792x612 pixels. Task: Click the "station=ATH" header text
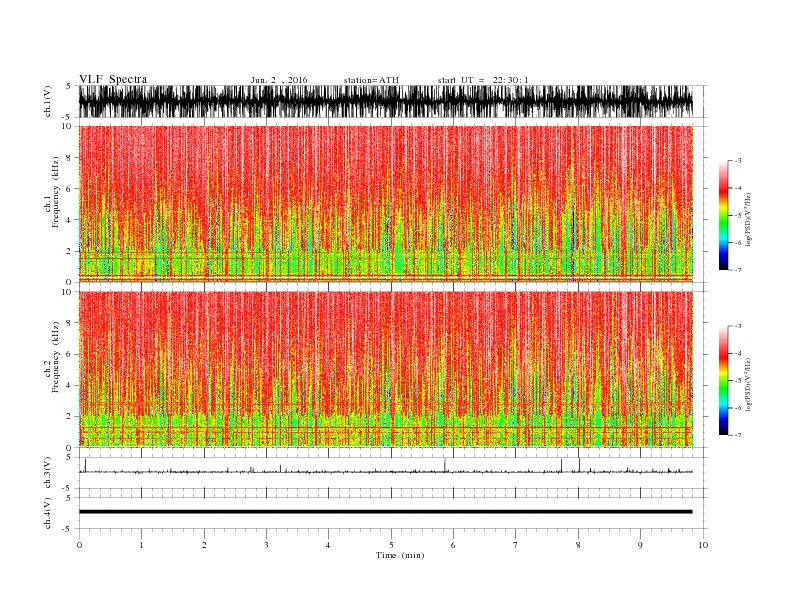(x=371, y=80)
